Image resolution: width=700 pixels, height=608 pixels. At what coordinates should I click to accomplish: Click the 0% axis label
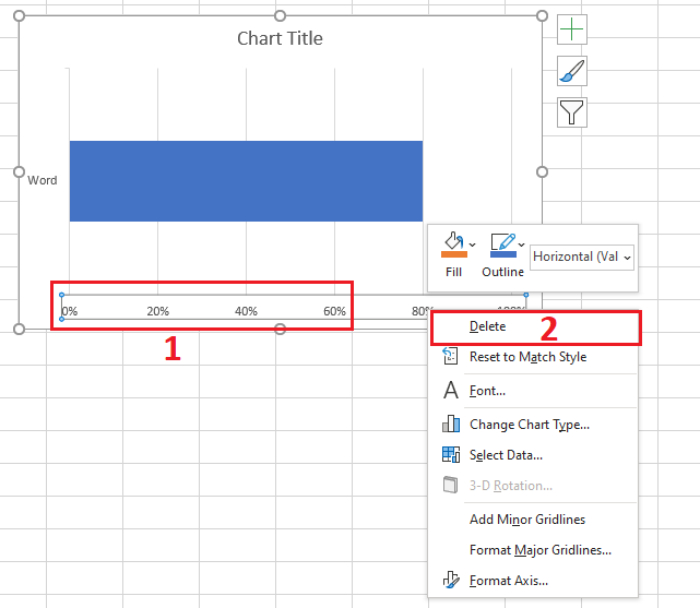point(70,311)
